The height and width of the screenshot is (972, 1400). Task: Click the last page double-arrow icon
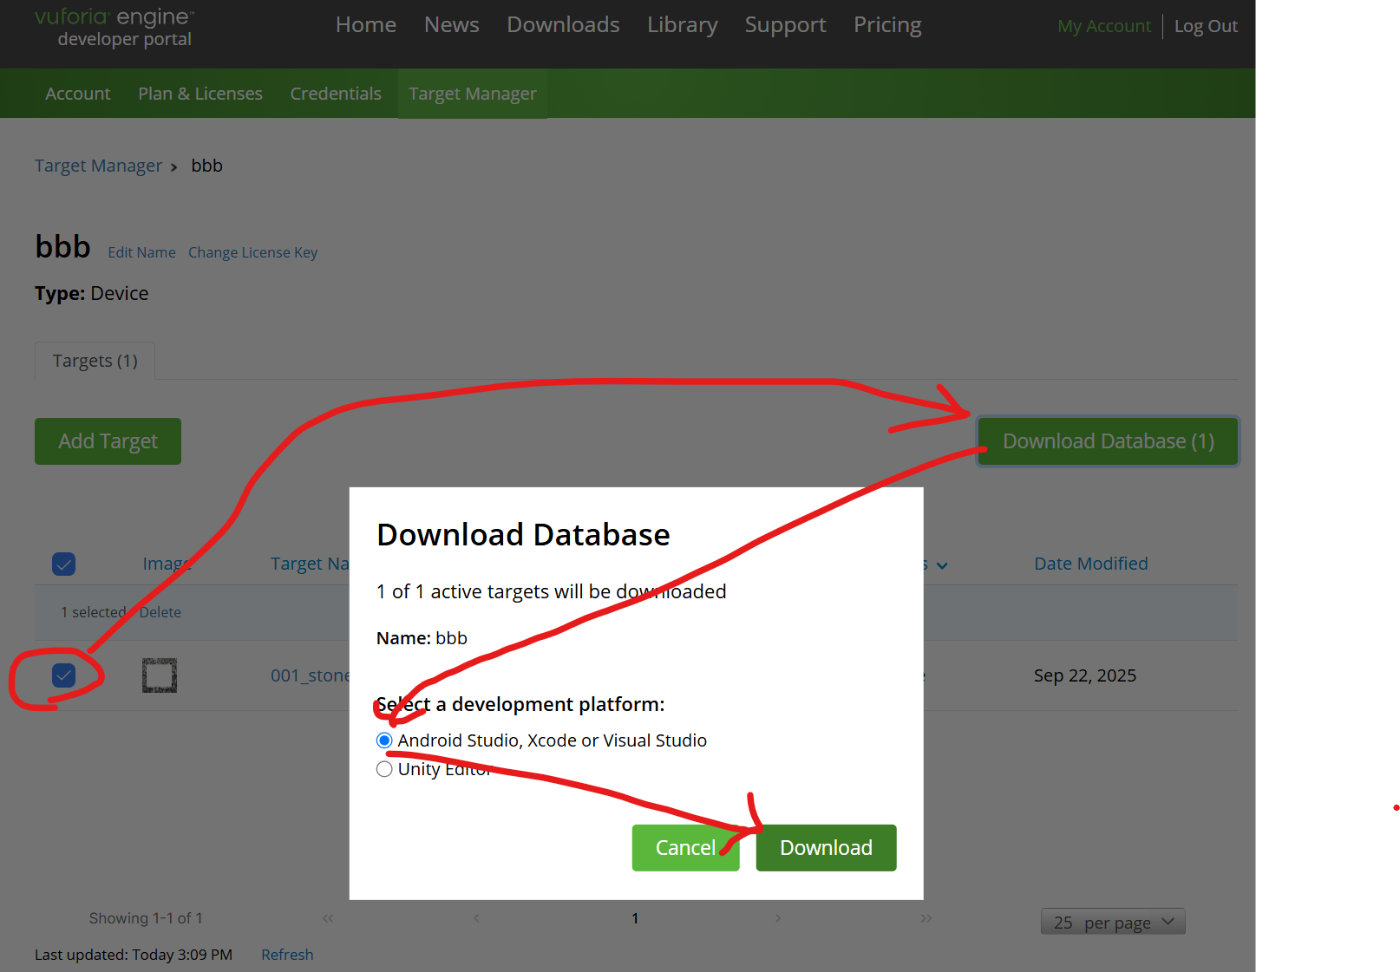point(926,918)
